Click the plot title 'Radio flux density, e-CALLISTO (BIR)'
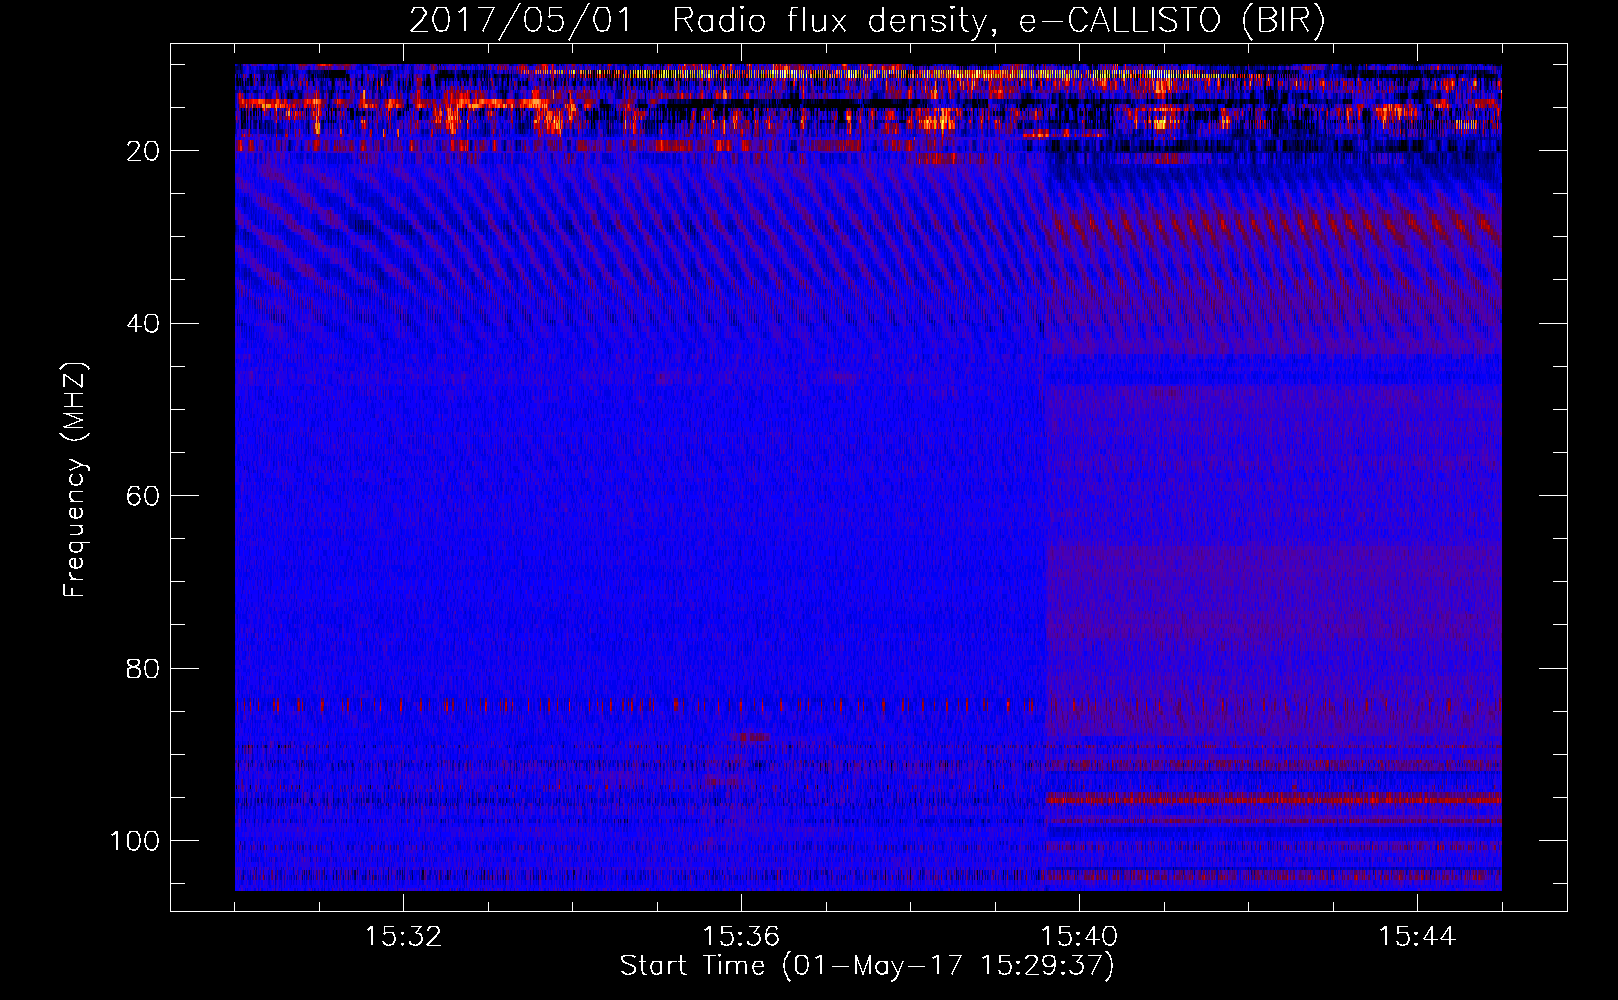This screenshot has width=1618, height=1000. [x=999, y=21]
